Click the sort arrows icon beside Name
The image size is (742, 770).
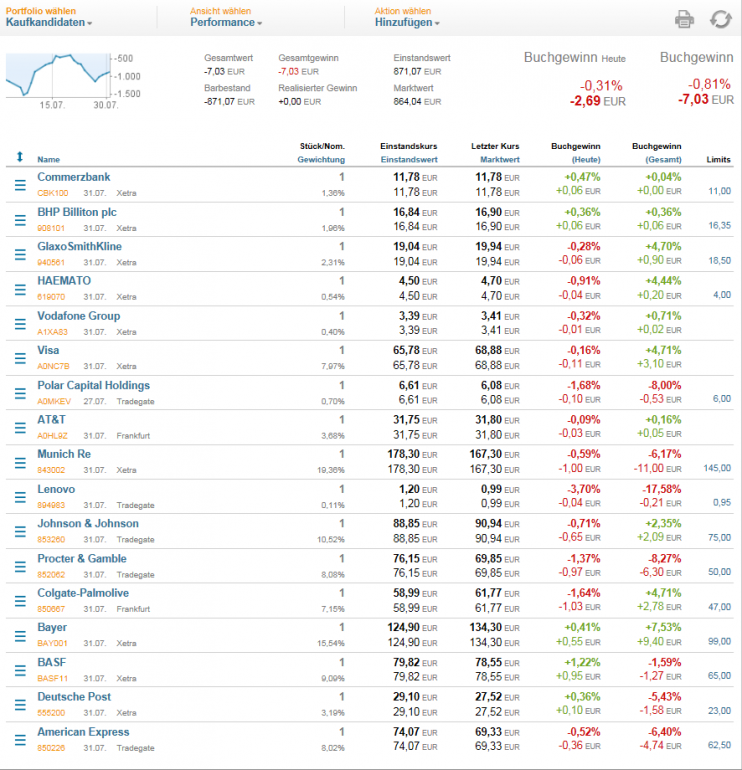pos(20,157)
